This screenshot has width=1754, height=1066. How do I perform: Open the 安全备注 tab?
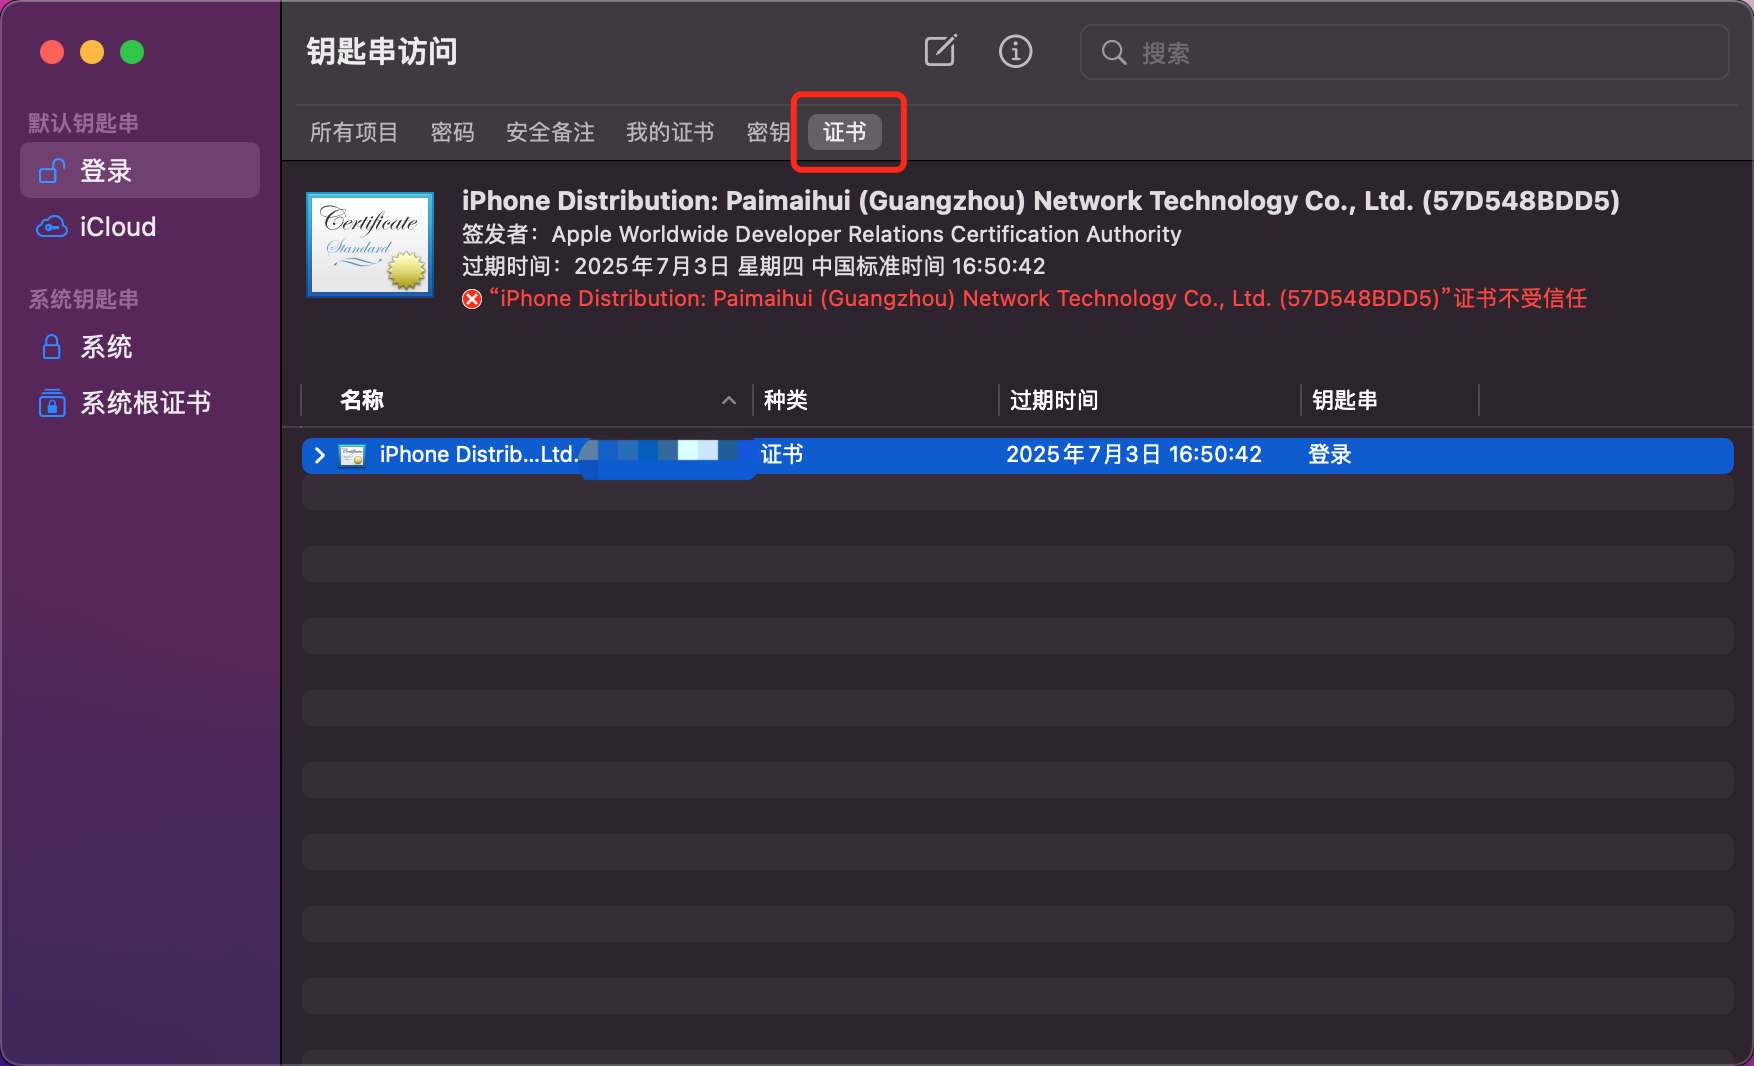[x=550, y=132]
